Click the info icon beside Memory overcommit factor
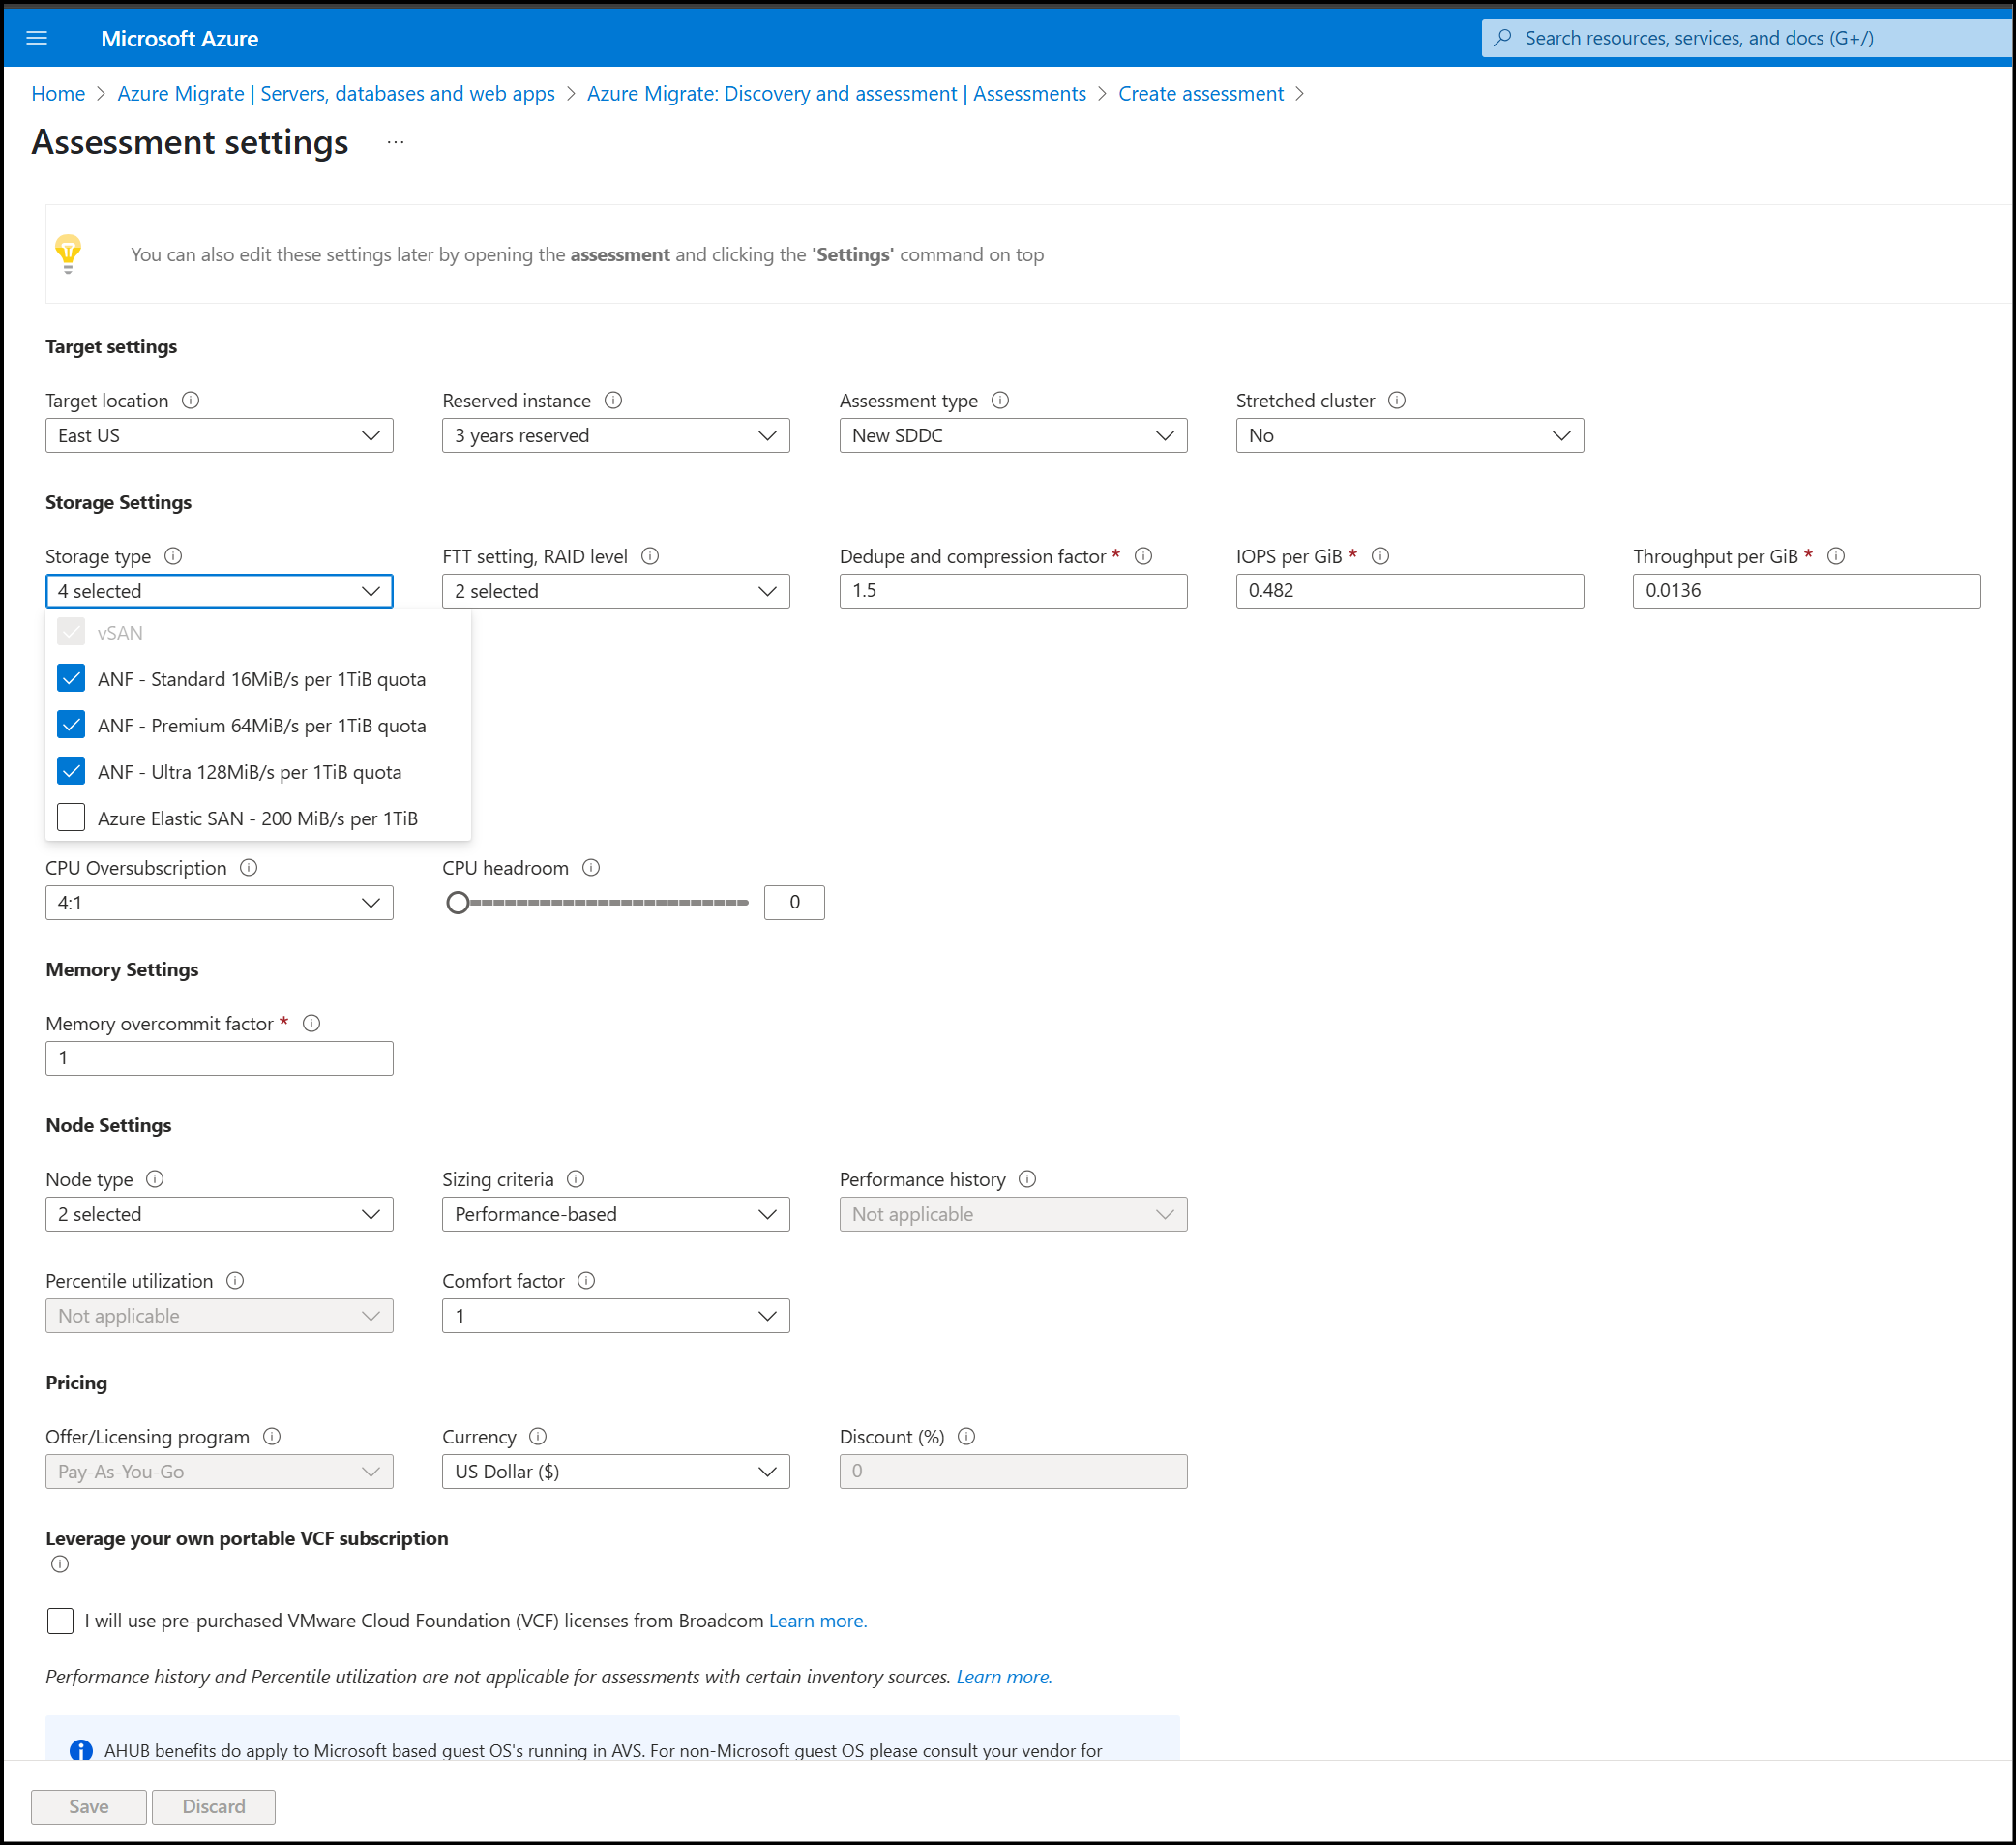The height and width of the screenshot is (1845, 2016). coord(311,1023)
